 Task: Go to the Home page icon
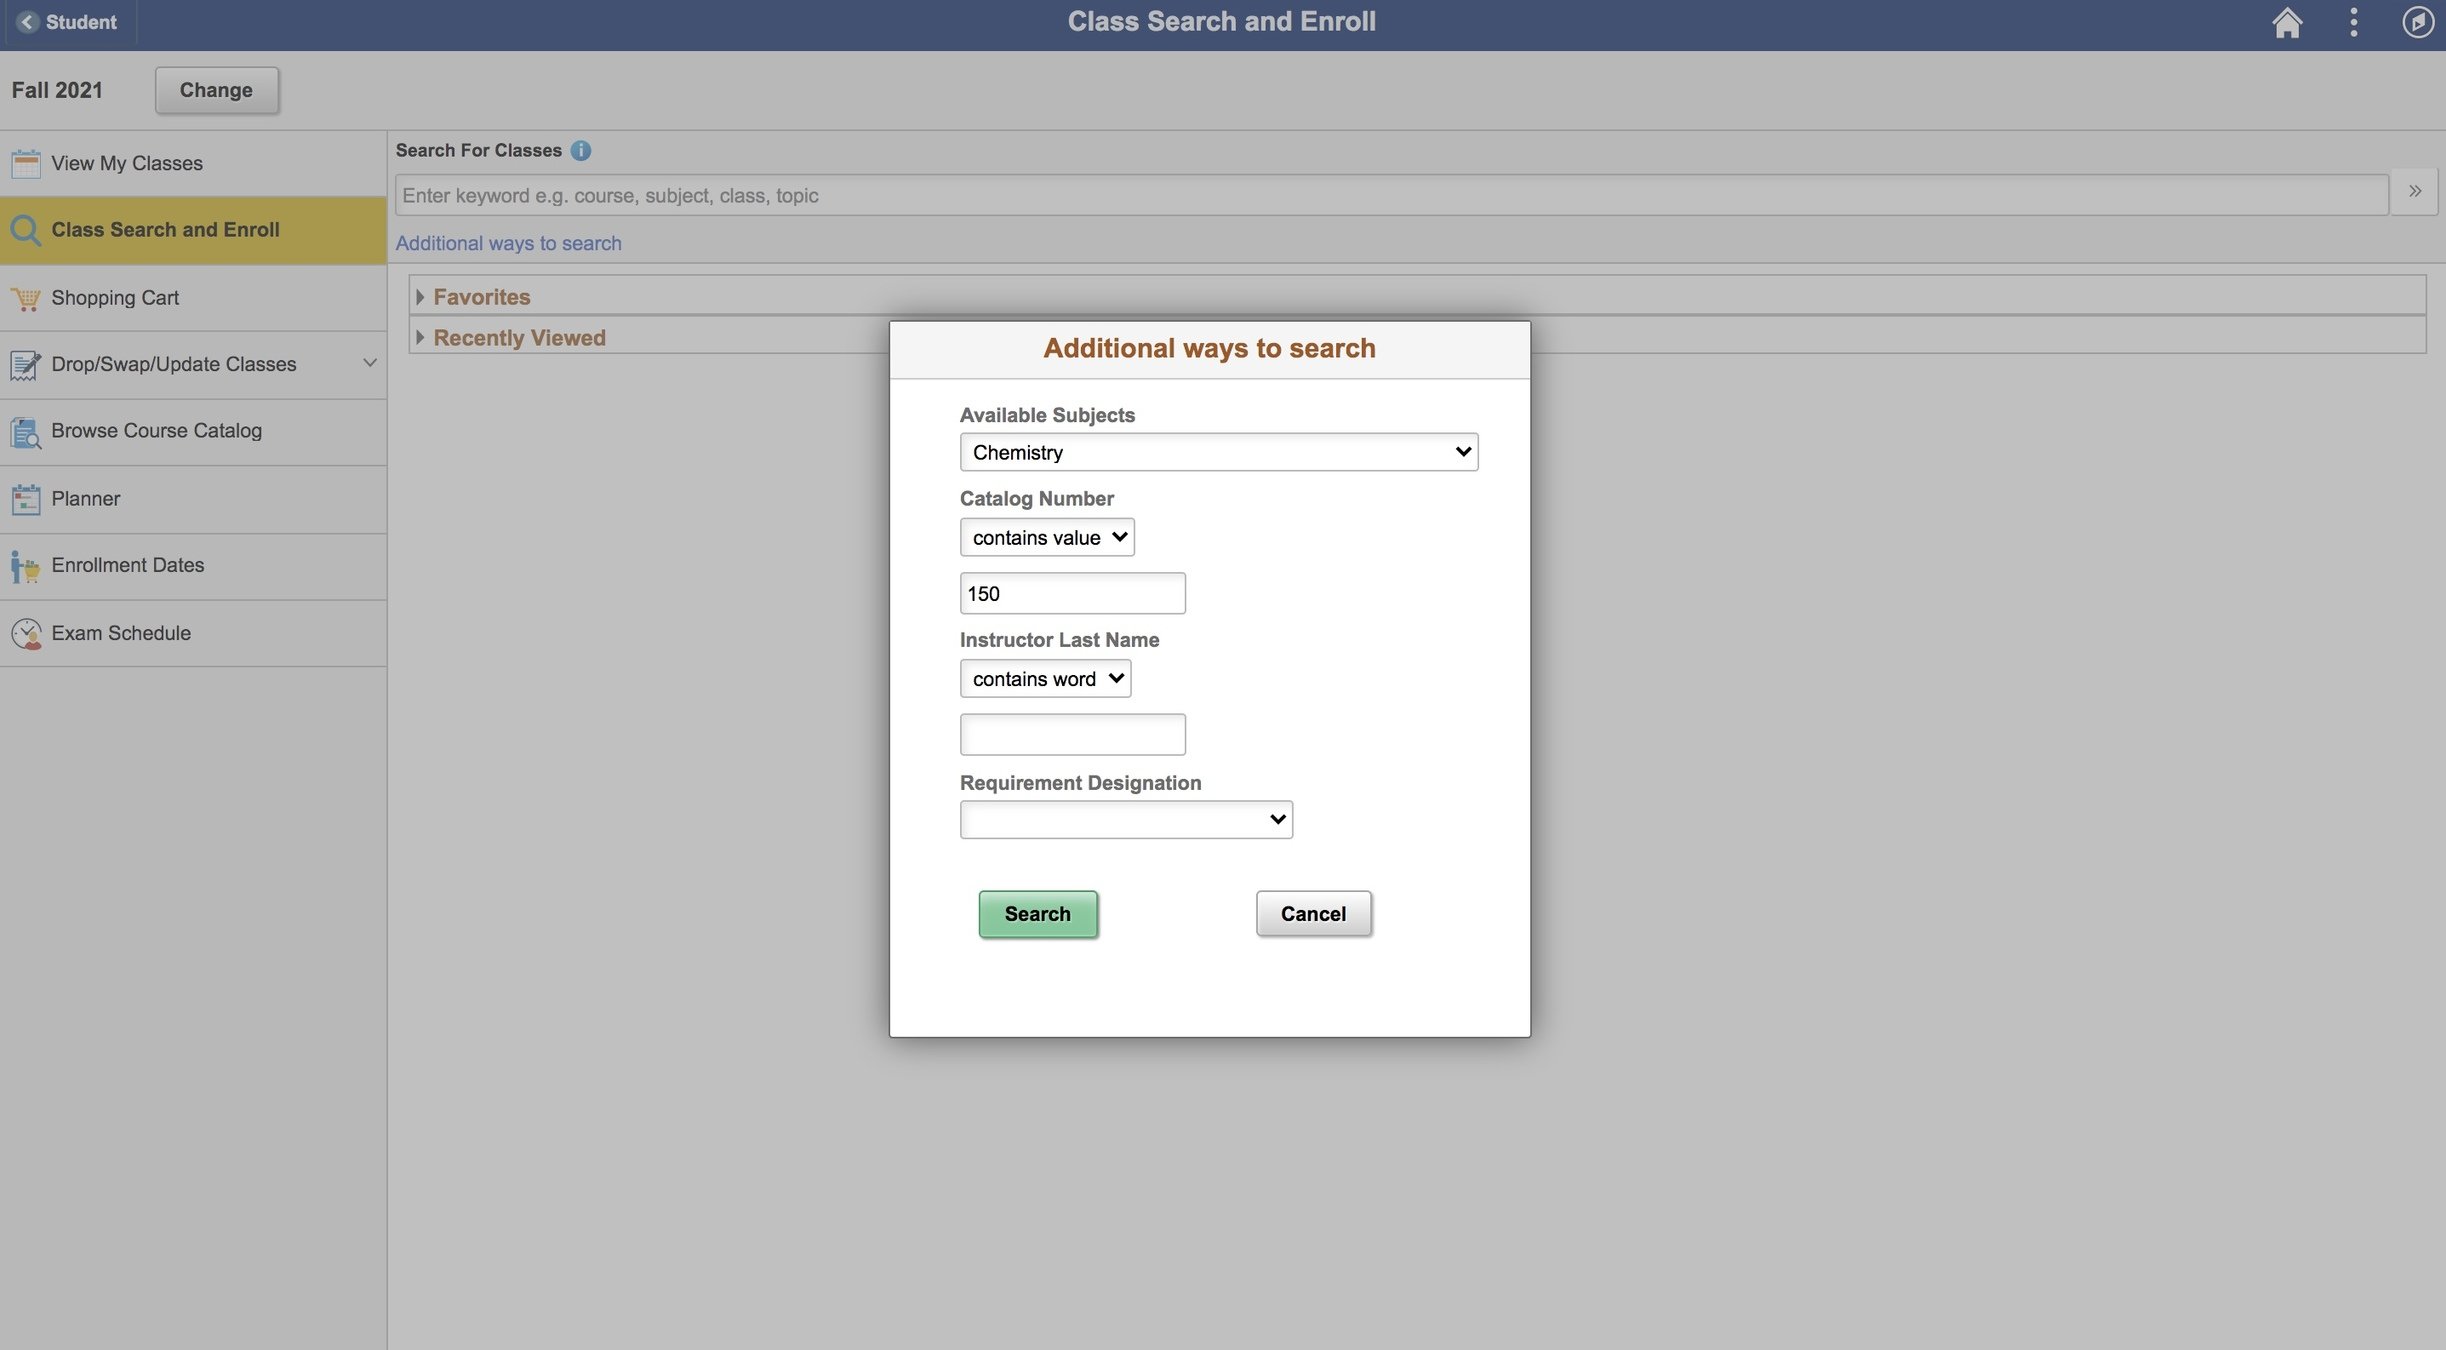2286,22
